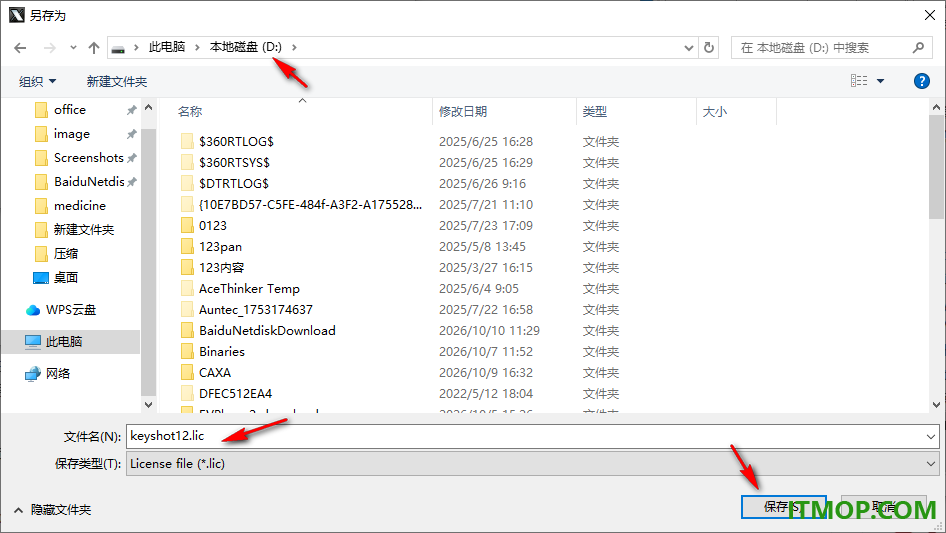Select the 123内容 folder
Viewport: 946px width, 533px height.
click(x=221, y=267)
